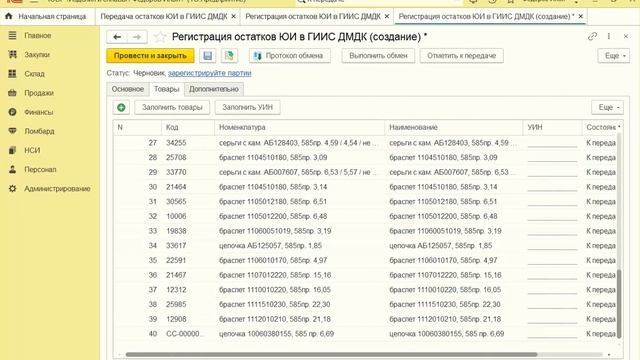The height and width of the screenshot is (360, 640).
Task: Go forward with the right arrow button
Action: point(137,37)
